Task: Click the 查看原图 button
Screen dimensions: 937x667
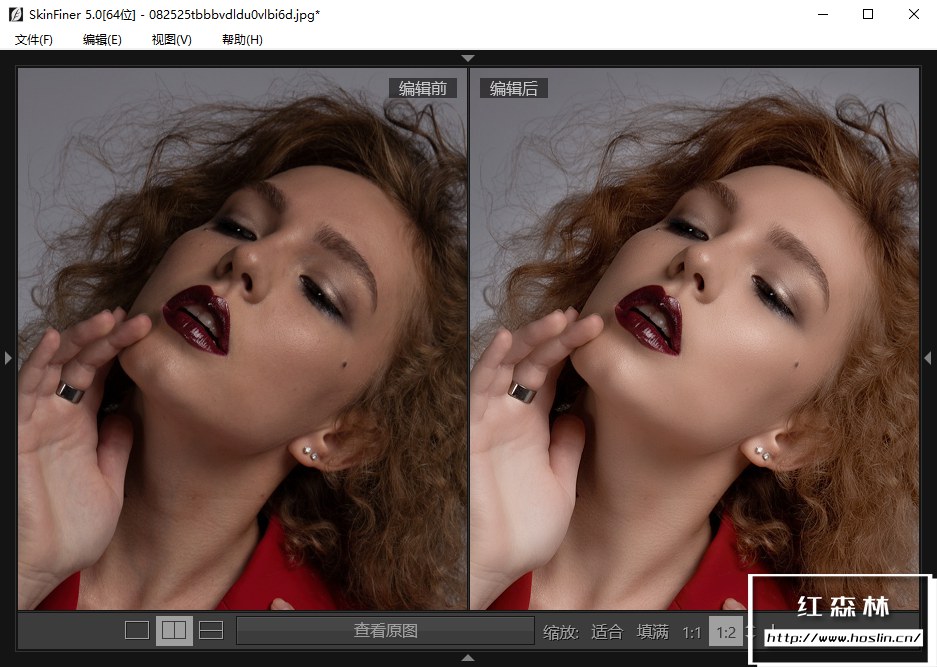Action: [385, 631]
